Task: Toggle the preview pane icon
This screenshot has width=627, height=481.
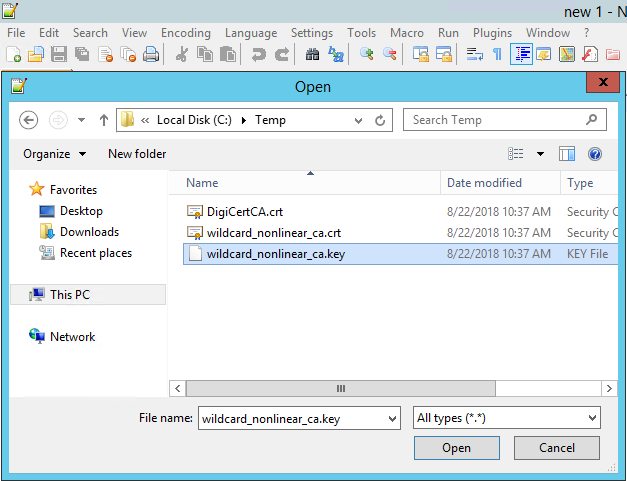Action: tap(567, 154)
